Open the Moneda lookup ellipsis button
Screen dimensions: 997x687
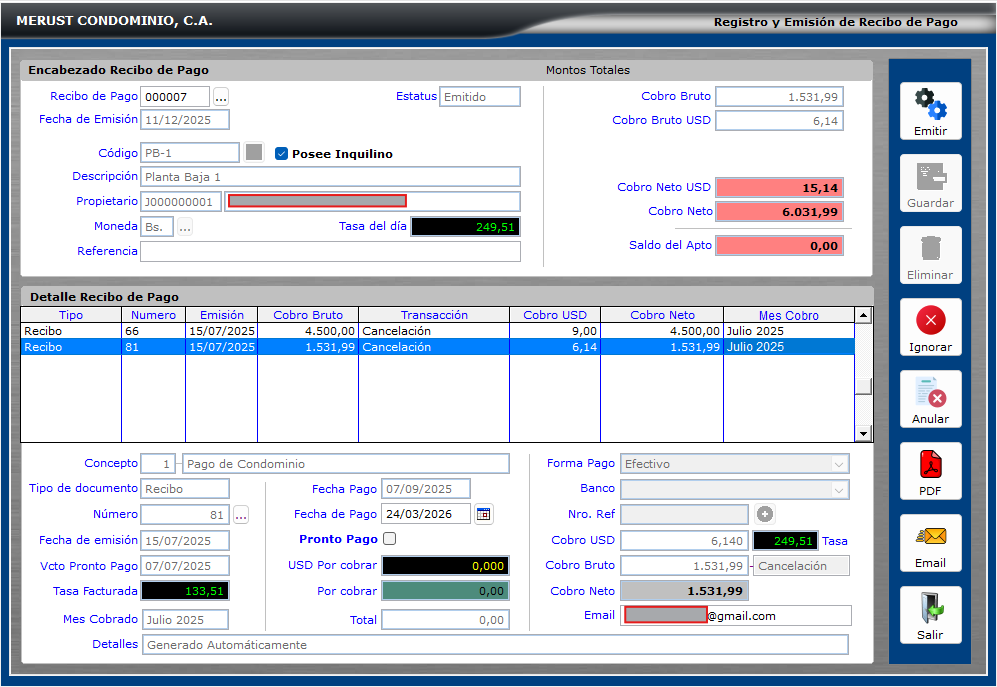coord(185,227)
